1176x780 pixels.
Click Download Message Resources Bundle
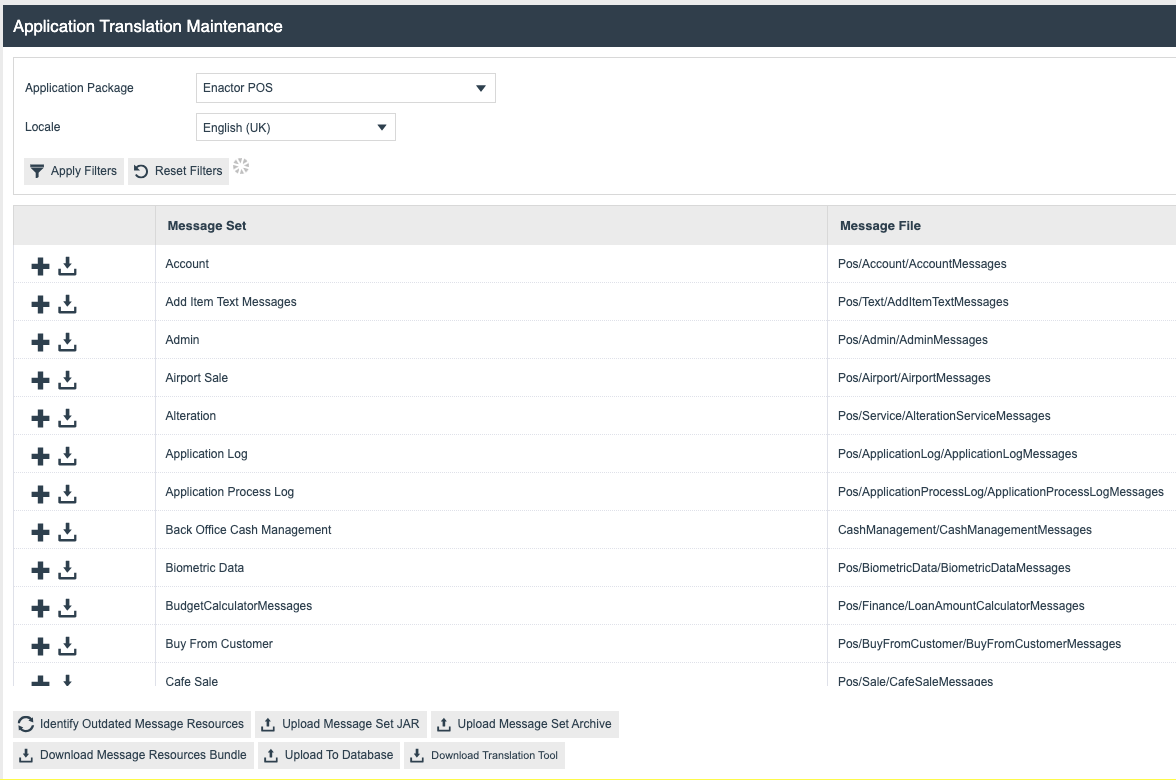pos(133,755)
